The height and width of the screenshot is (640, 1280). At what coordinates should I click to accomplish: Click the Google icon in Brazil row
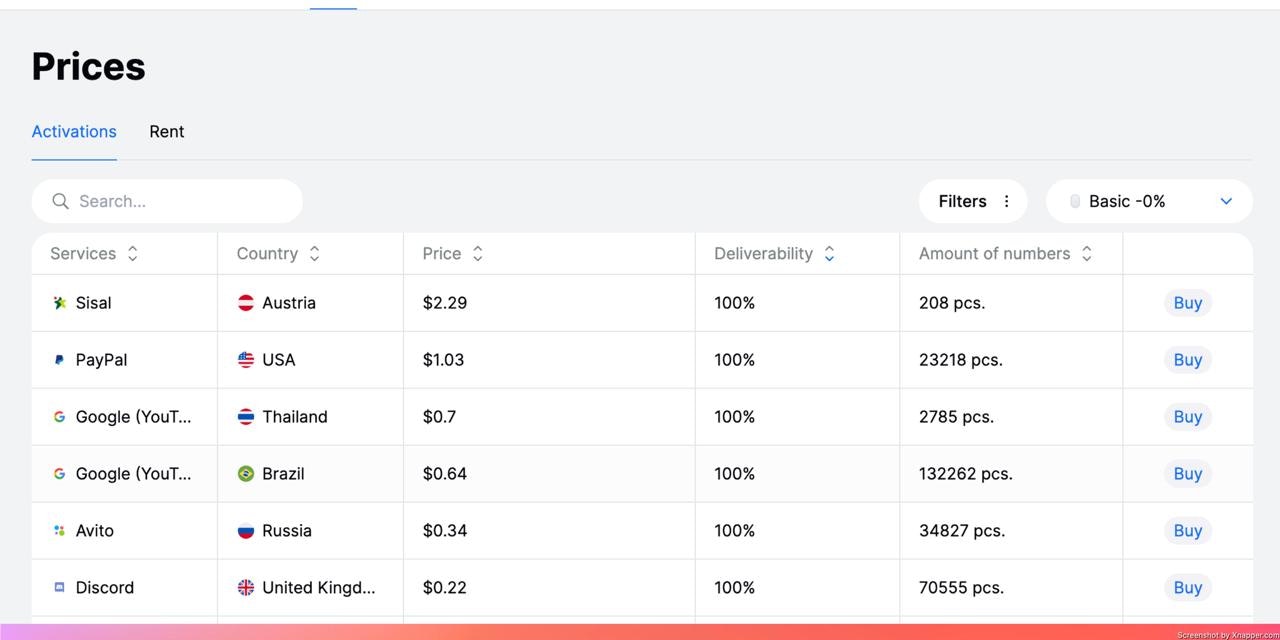point(59,474)
